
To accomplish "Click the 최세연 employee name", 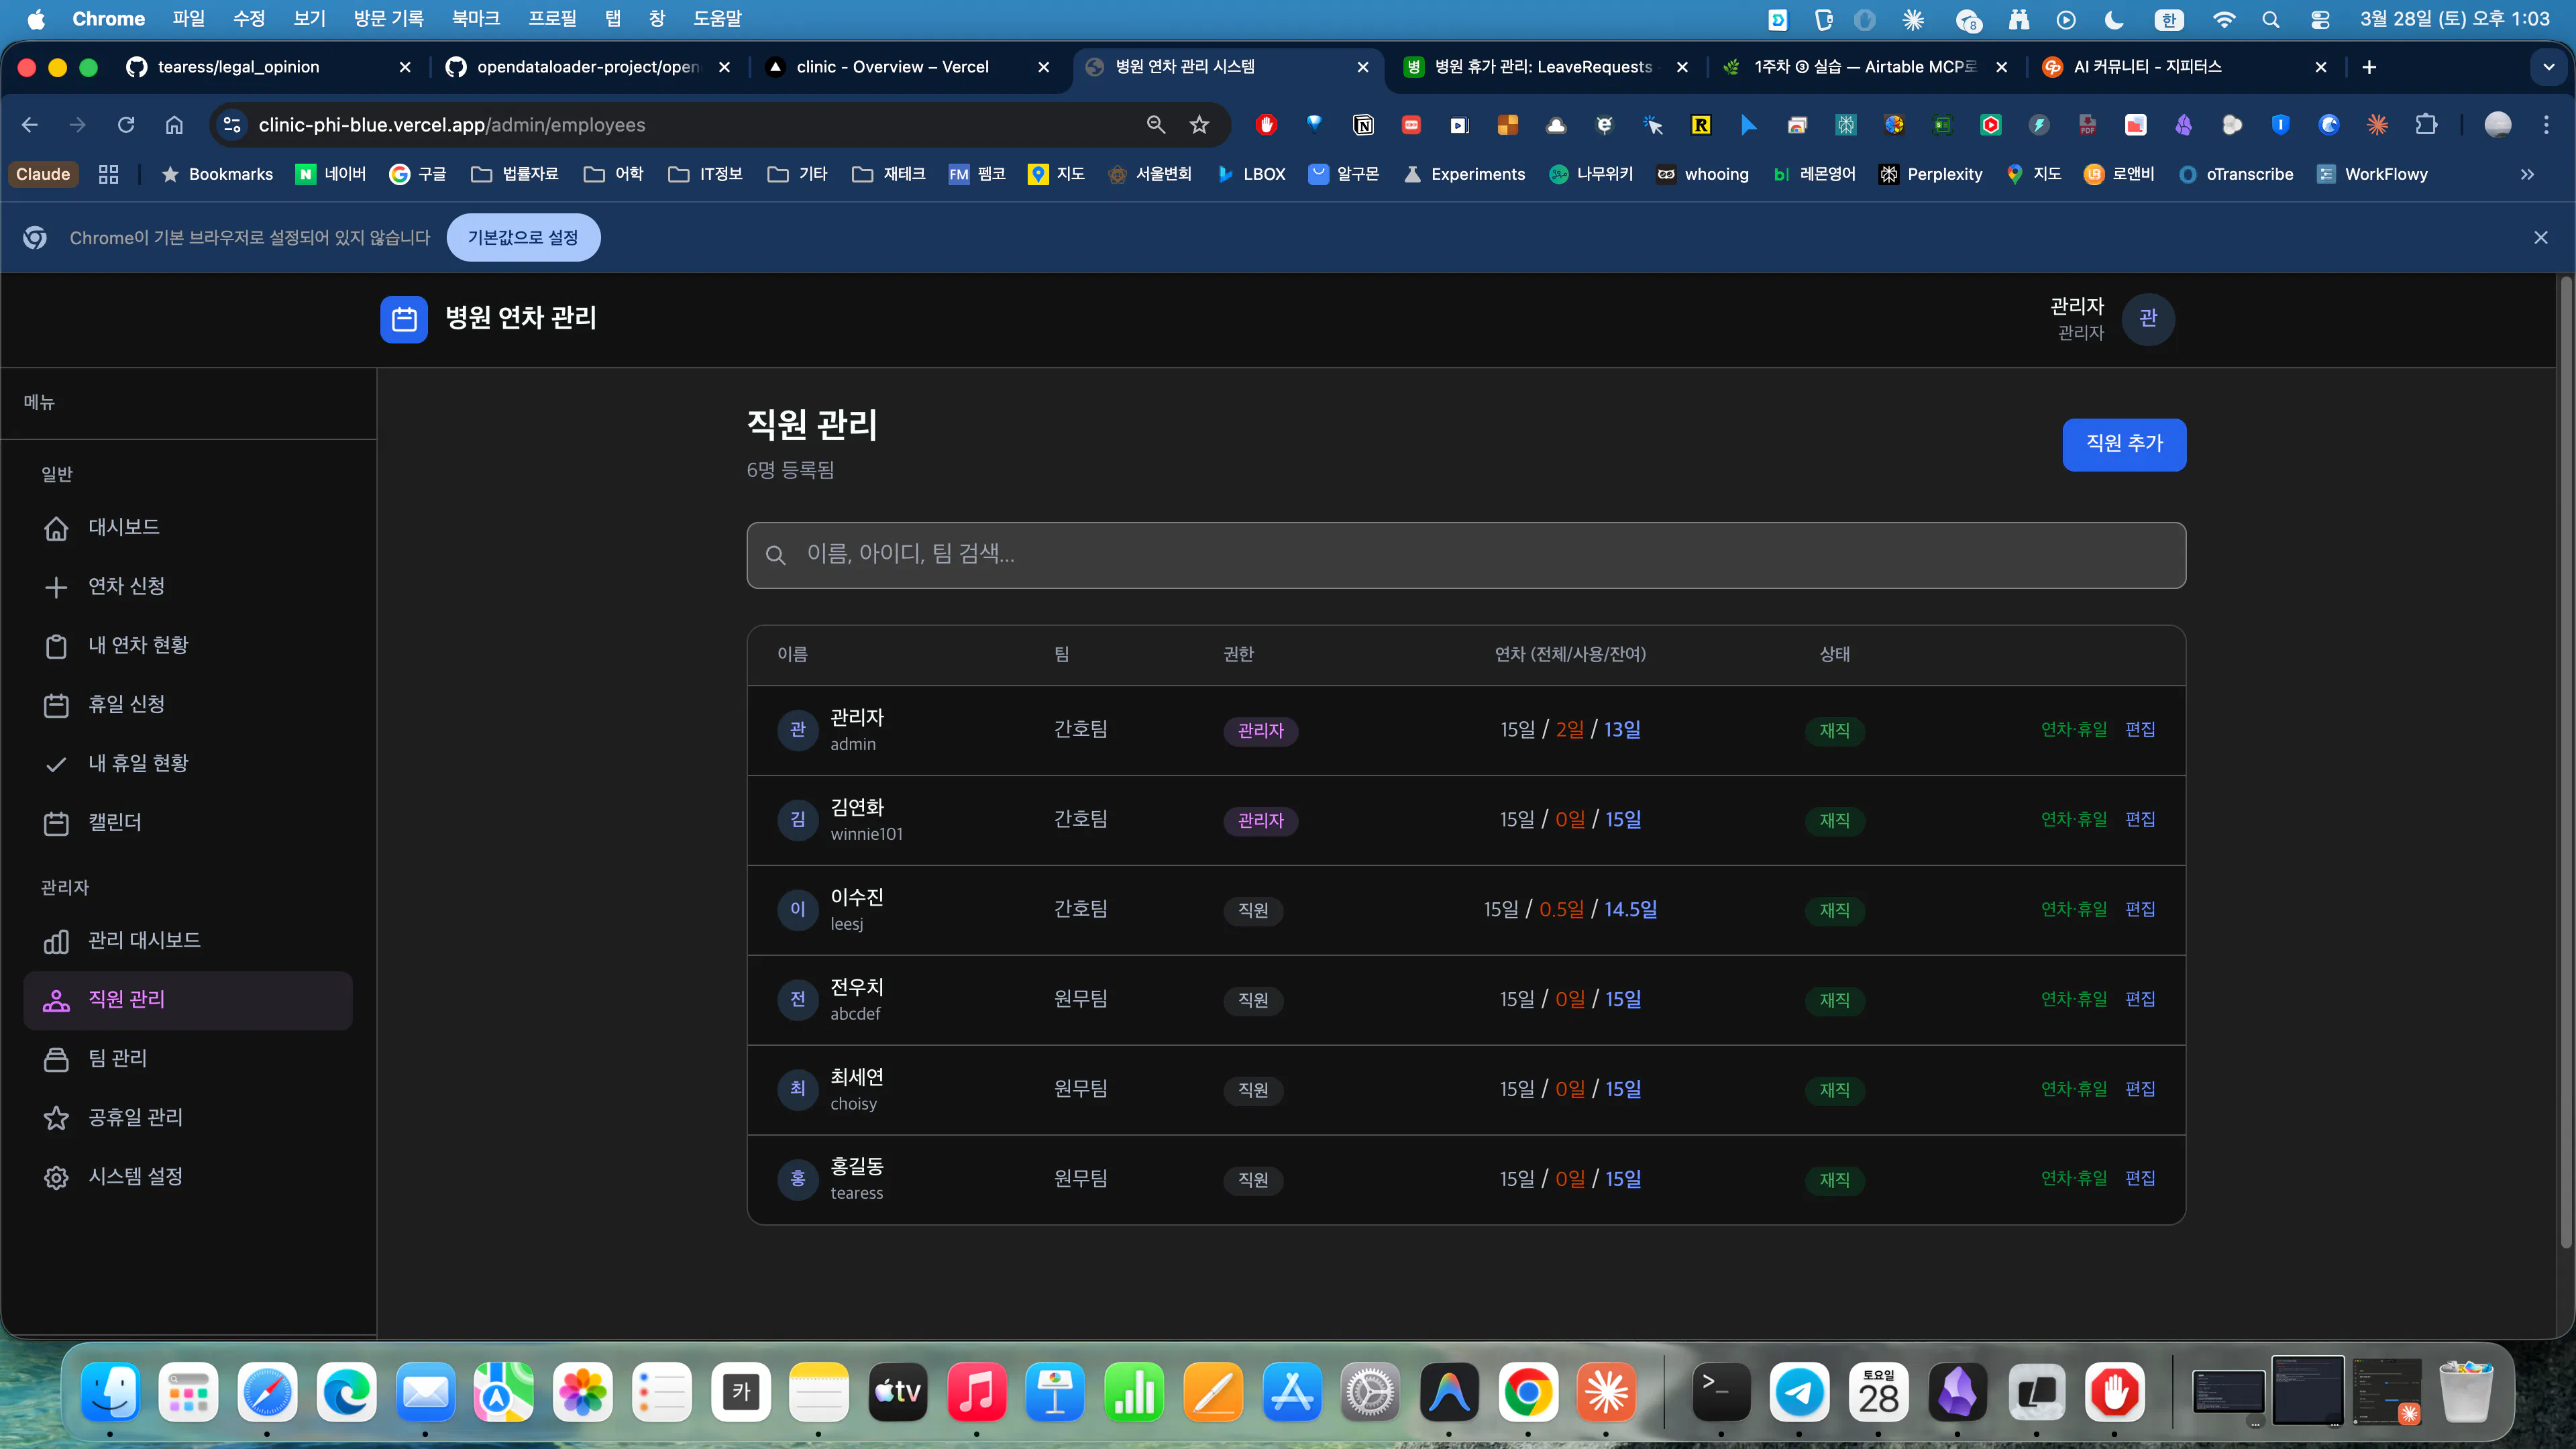I will [857, 1077].
